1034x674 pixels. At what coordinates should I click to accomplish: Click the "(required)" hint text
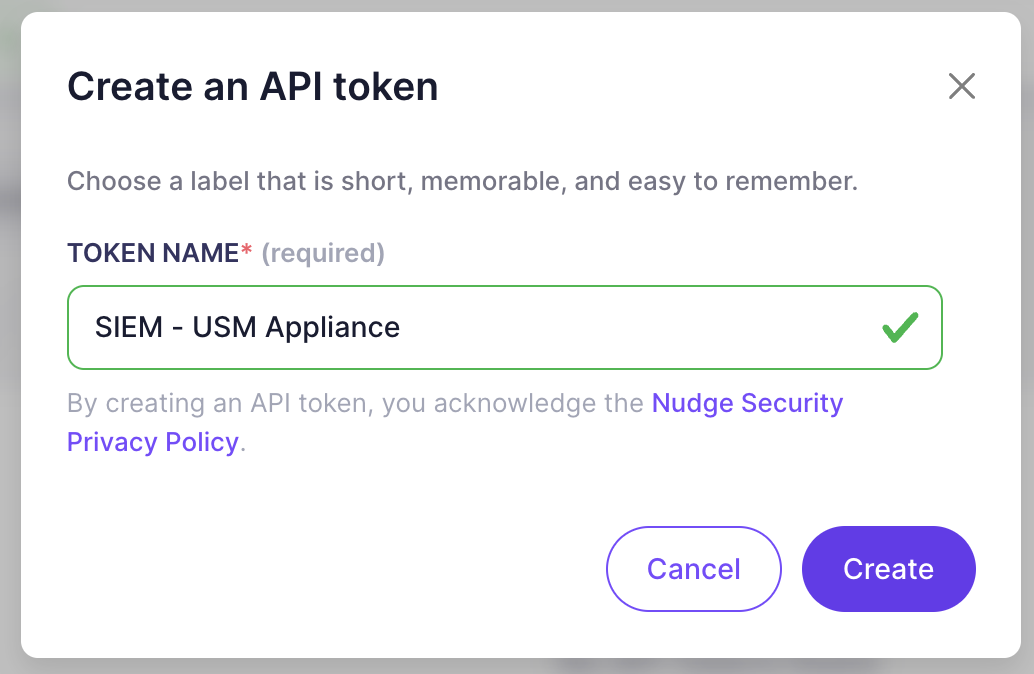click(x=323, y=253)
